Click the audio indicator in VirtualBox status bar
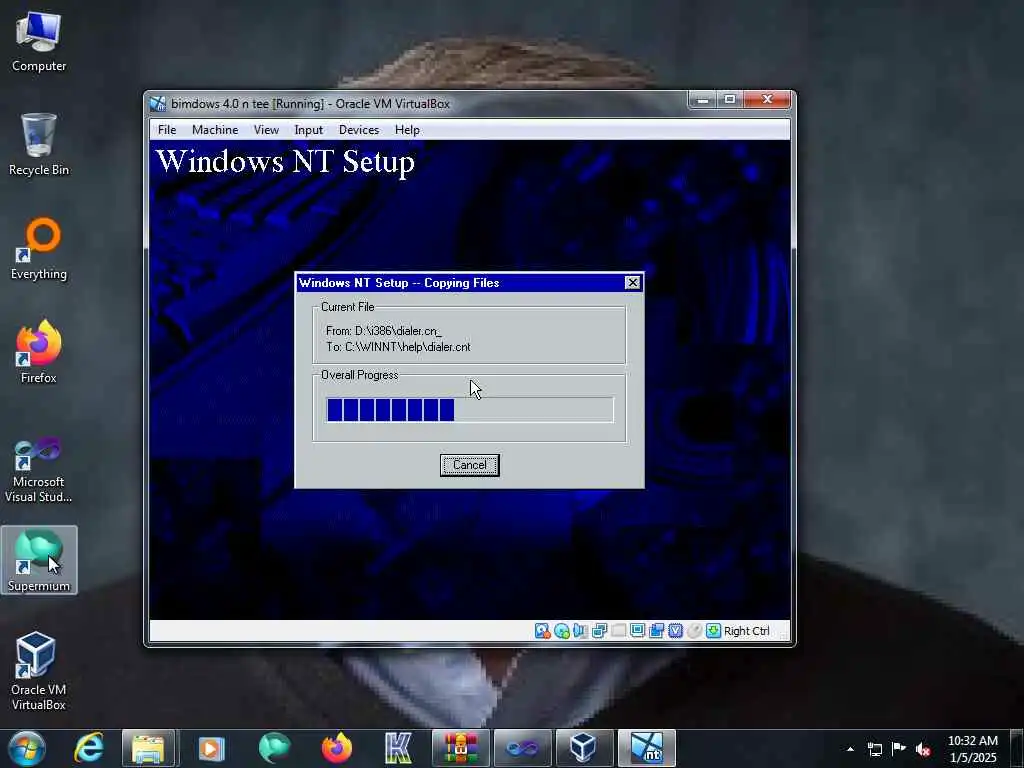 [x=580, y=631]
